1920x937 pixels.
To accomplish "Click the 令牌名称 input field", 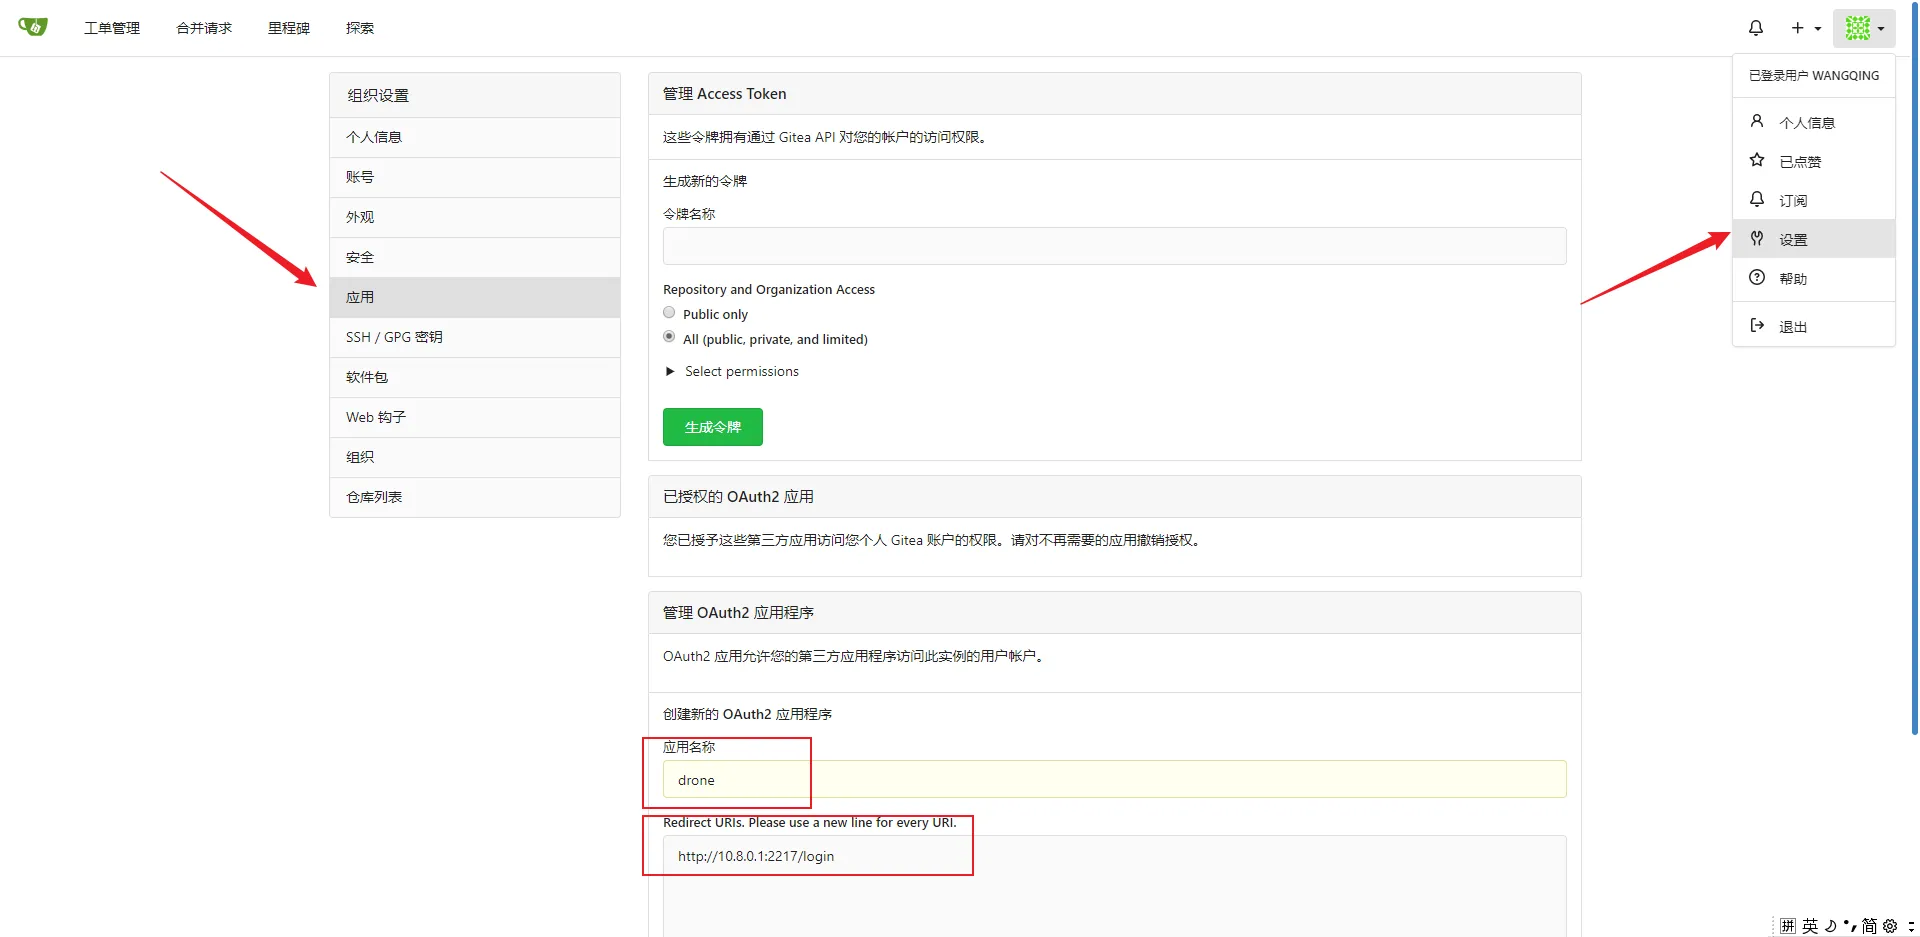I will [x=1114, y=246].
